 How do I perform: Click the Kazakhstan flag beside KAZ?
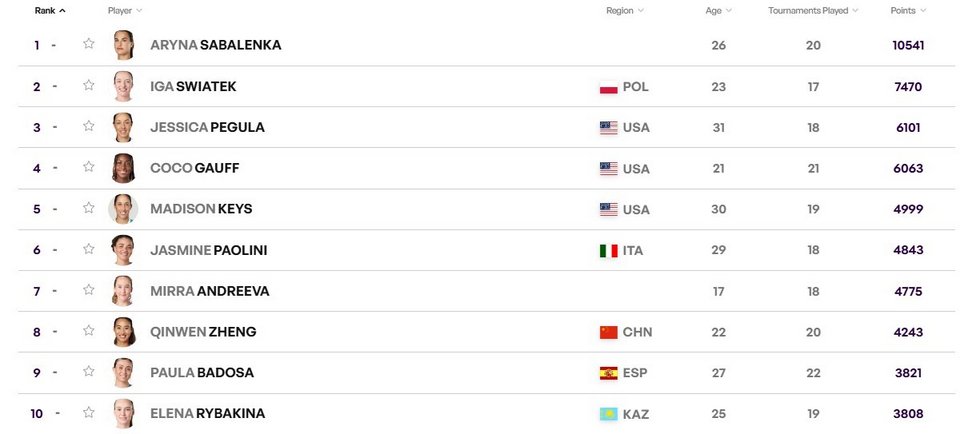tap(609, 414)
